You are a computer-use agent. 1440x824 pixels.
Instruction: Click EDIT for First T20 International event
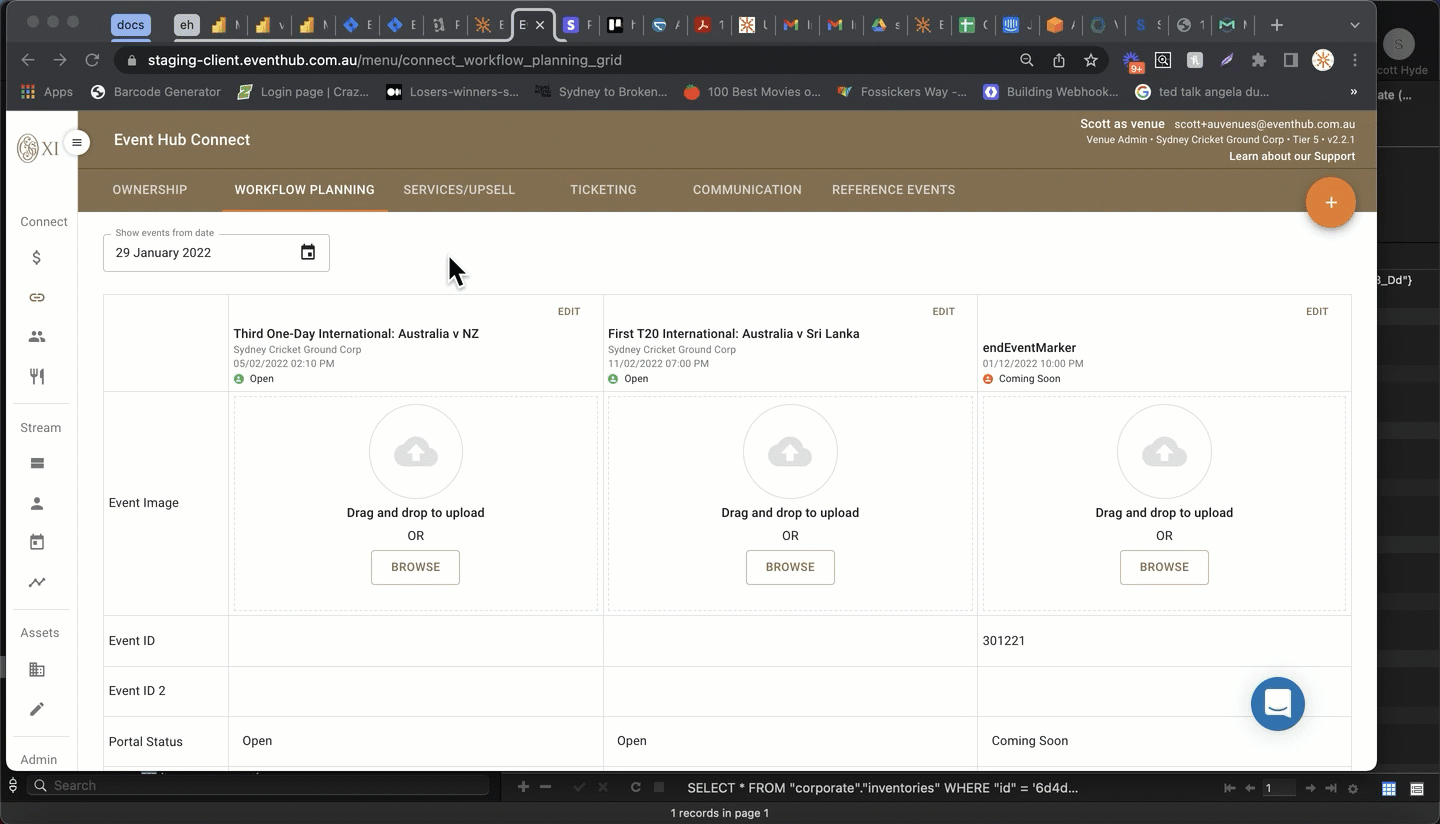943,312
